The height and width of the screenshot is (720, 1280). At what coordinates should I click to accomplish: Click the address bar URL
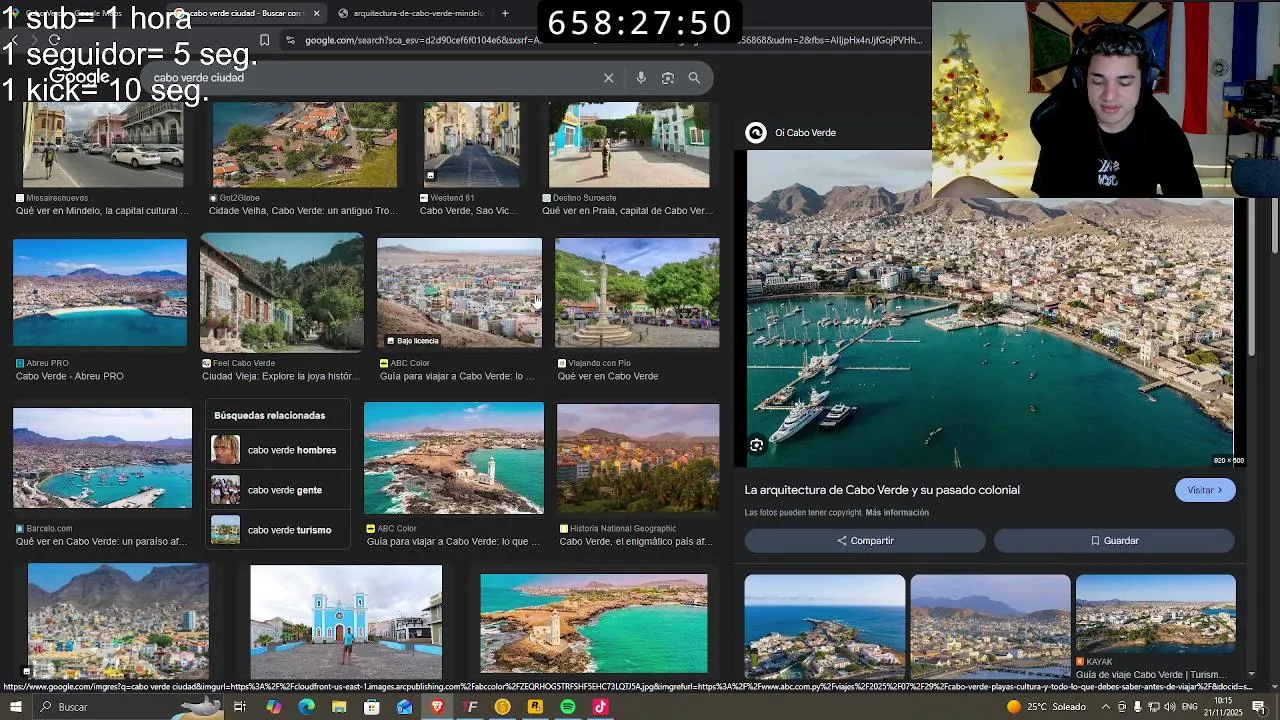coord(615,40)
